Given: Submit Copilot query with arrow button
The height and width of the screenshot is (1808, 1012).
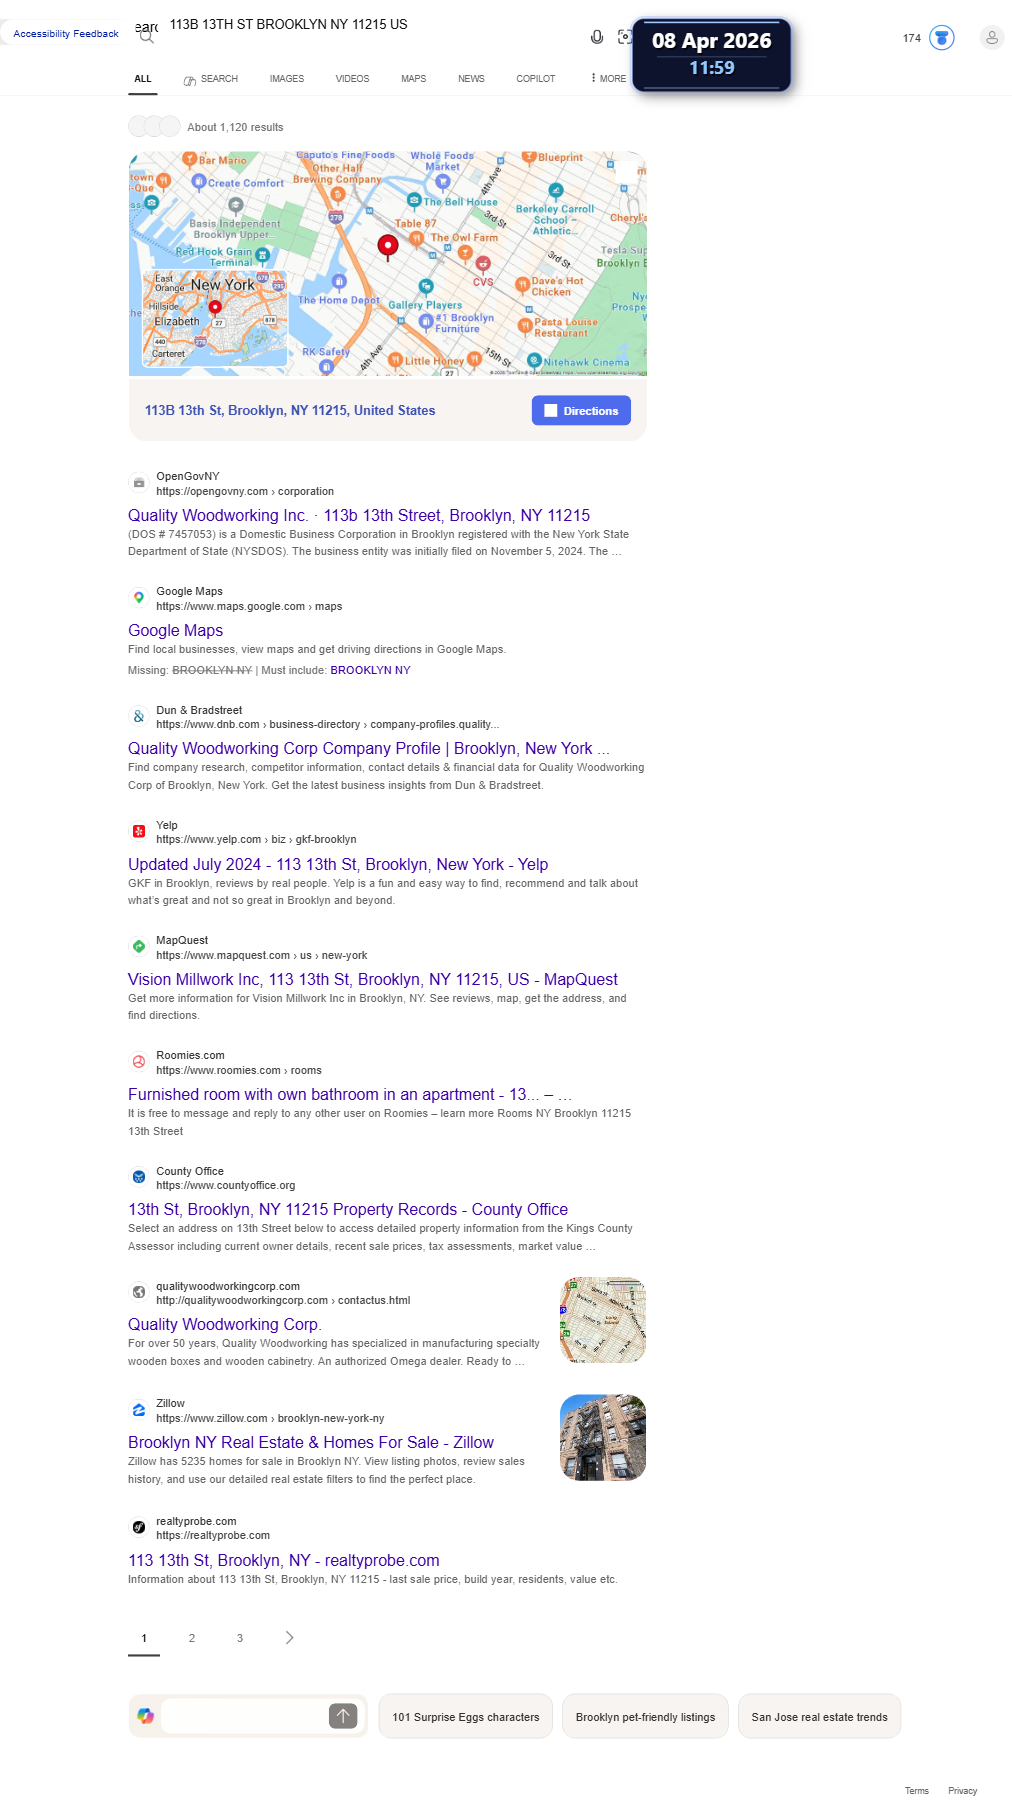Looking at the screenshot, I should pyautogui.click(x=343, y=1716).
